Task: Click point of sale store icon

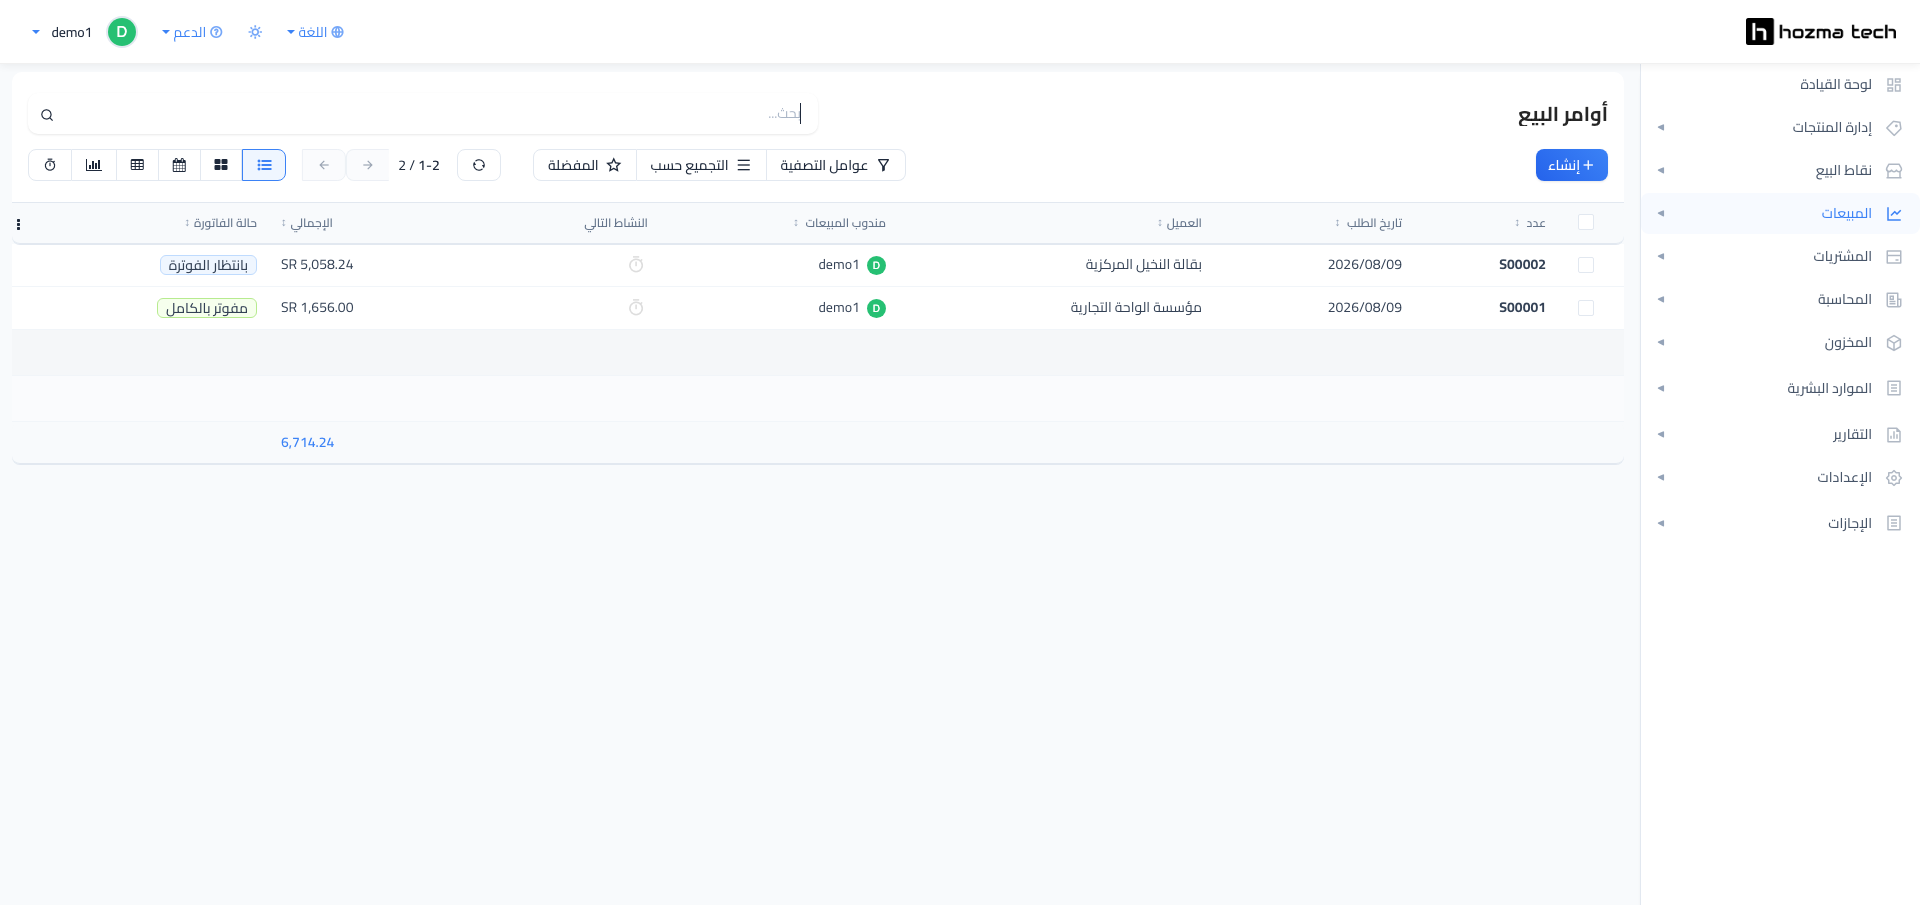Action: [x=1894, y=171]
